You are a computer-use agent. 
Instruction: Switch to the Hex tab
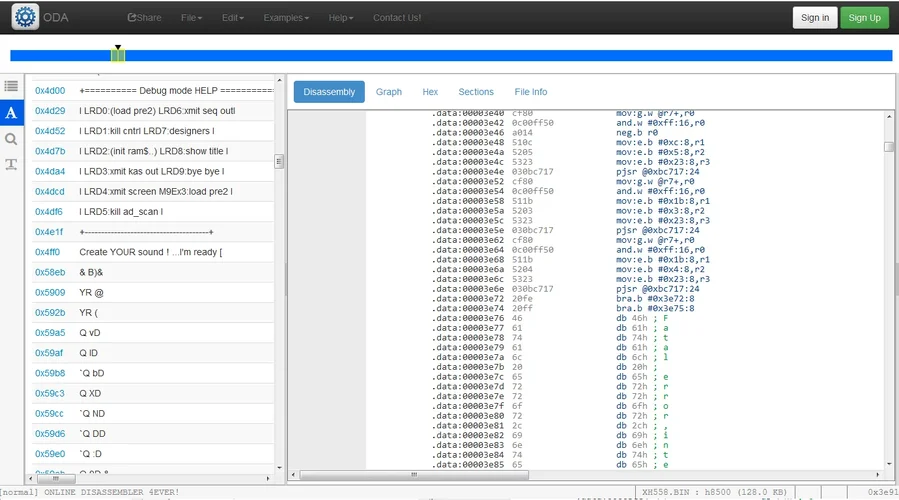430,92
